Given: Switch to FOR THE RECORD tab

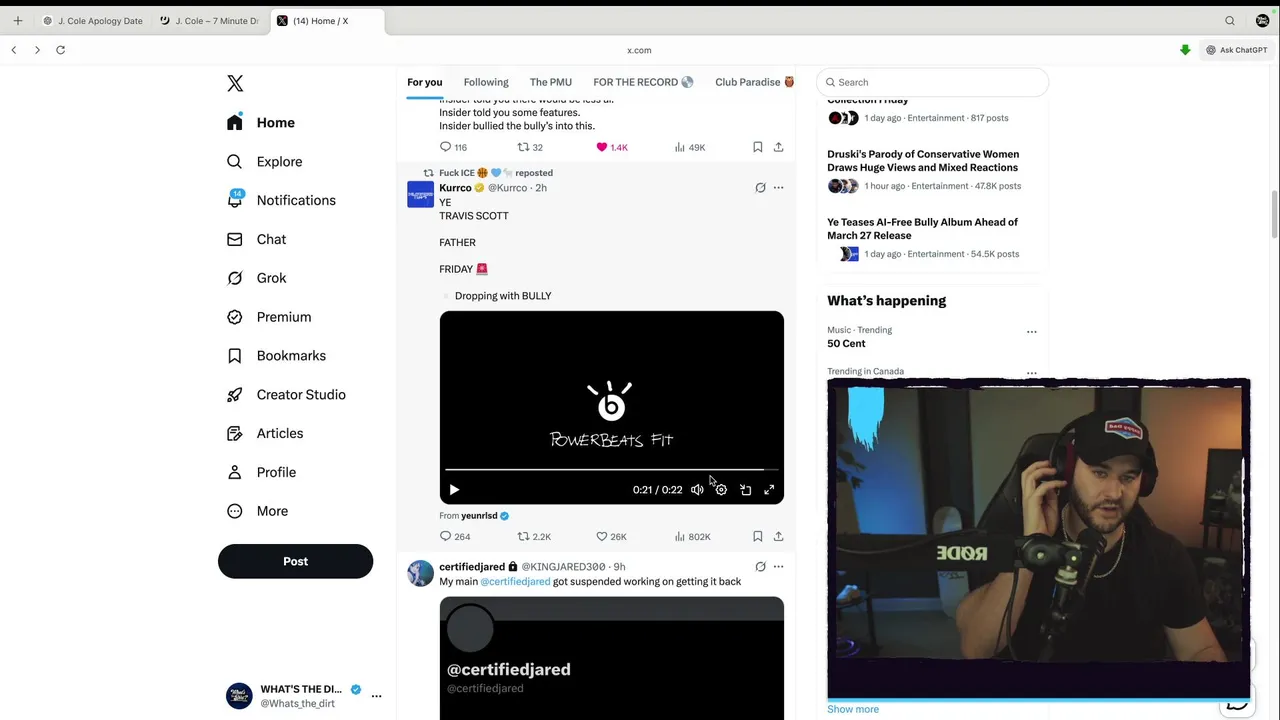Looking at the screenshot, I should point(643,82).
